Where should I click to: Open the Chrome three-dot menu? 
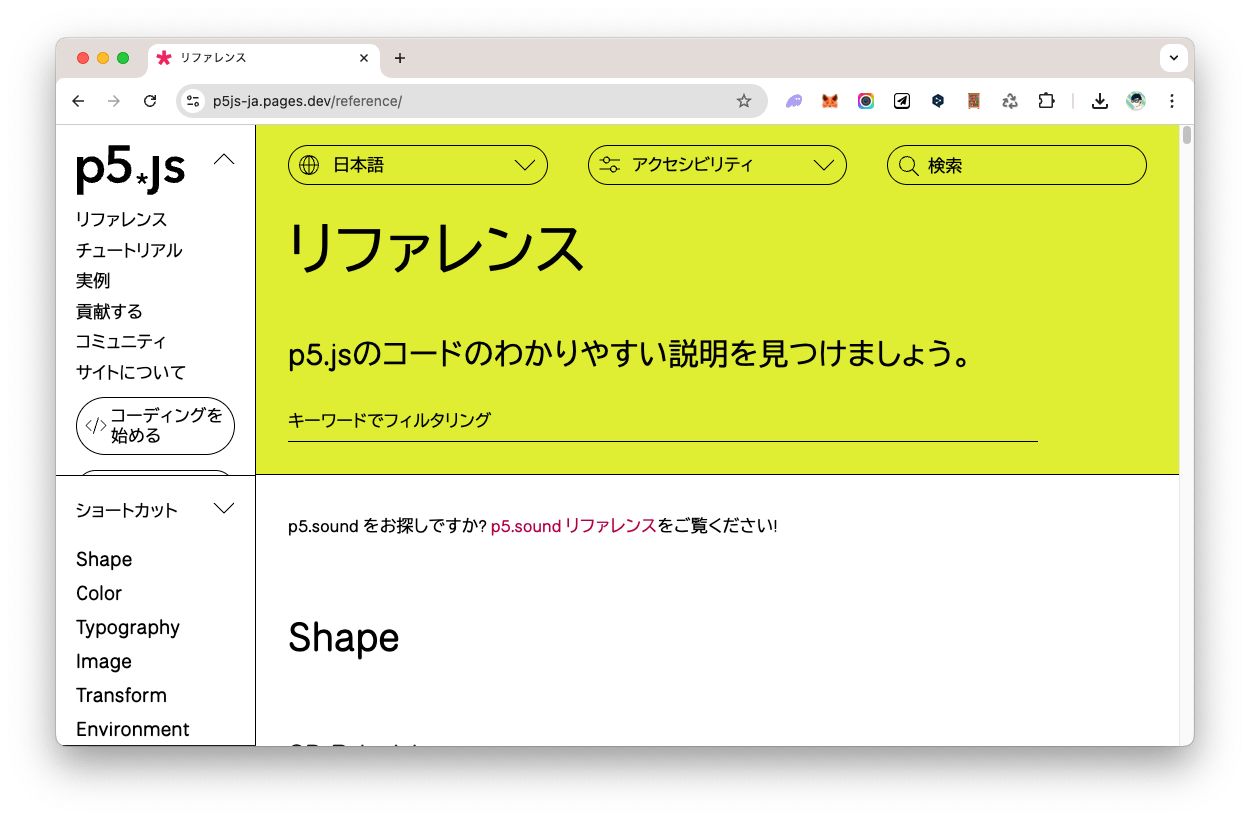pyautogui.click(x=1172, y=101)
